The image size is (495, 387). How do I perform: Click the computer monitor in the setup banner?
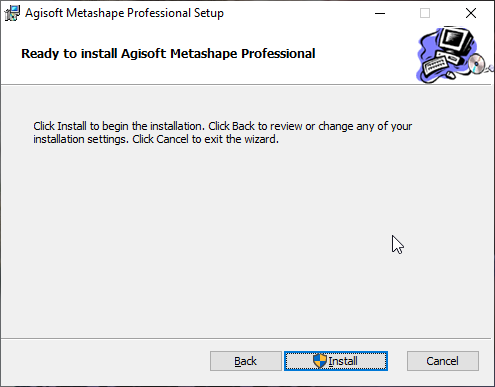click(x=455, y=40)
